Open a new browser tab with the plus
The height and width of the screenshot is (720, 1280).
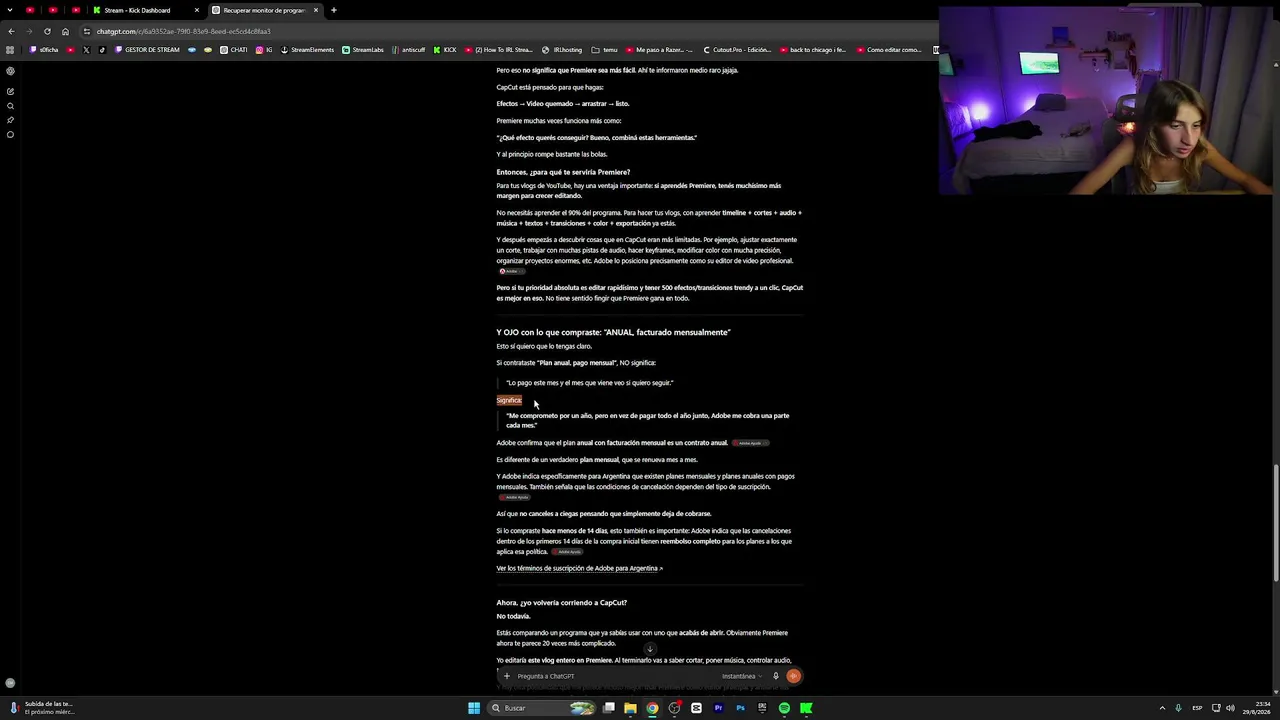tap(334, 10)
